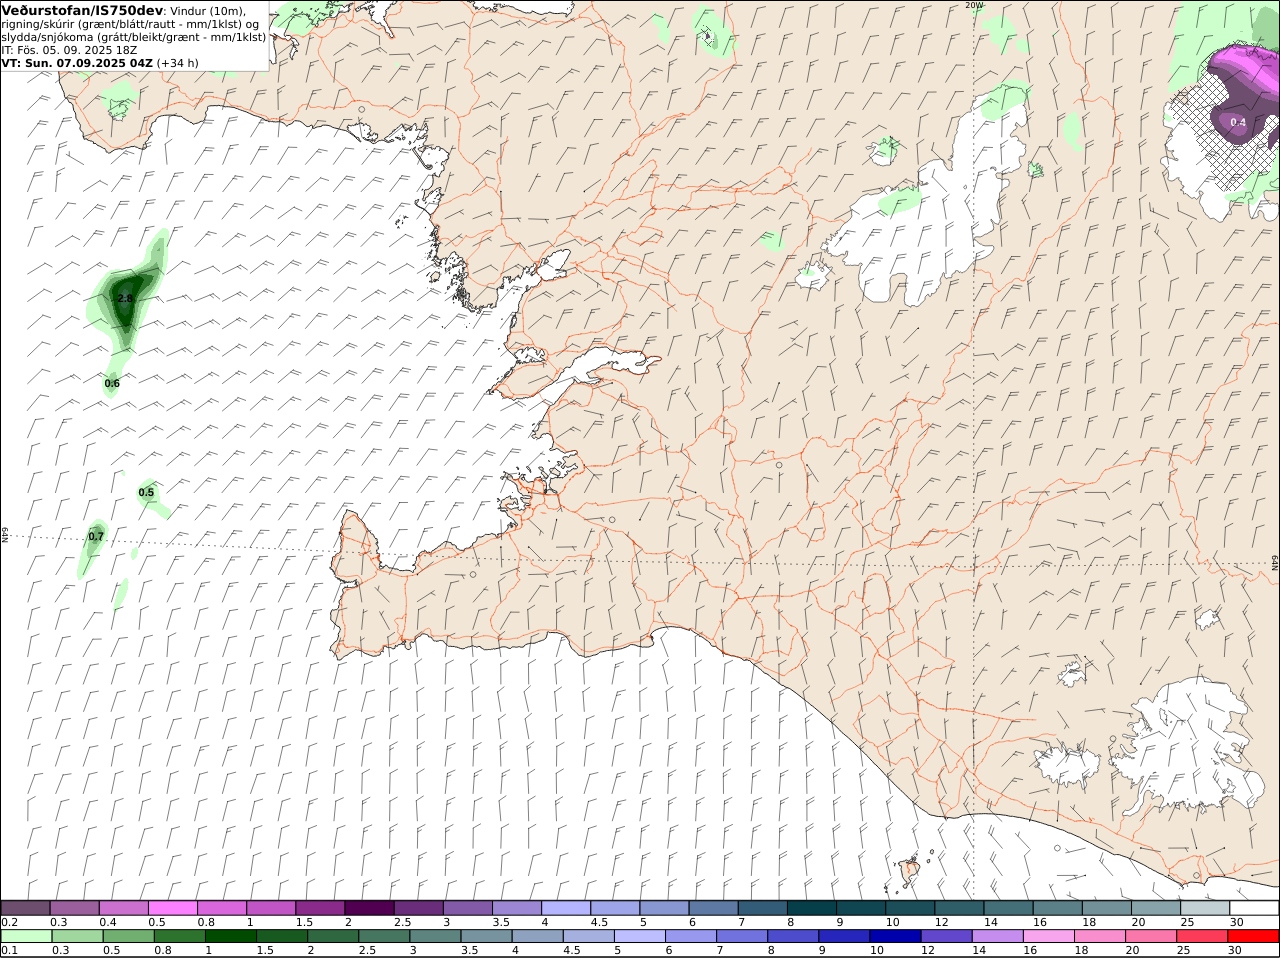Pick the red lower-row swatch at 30
This screenshot has height=958, width=1280.
[1254, 937]
